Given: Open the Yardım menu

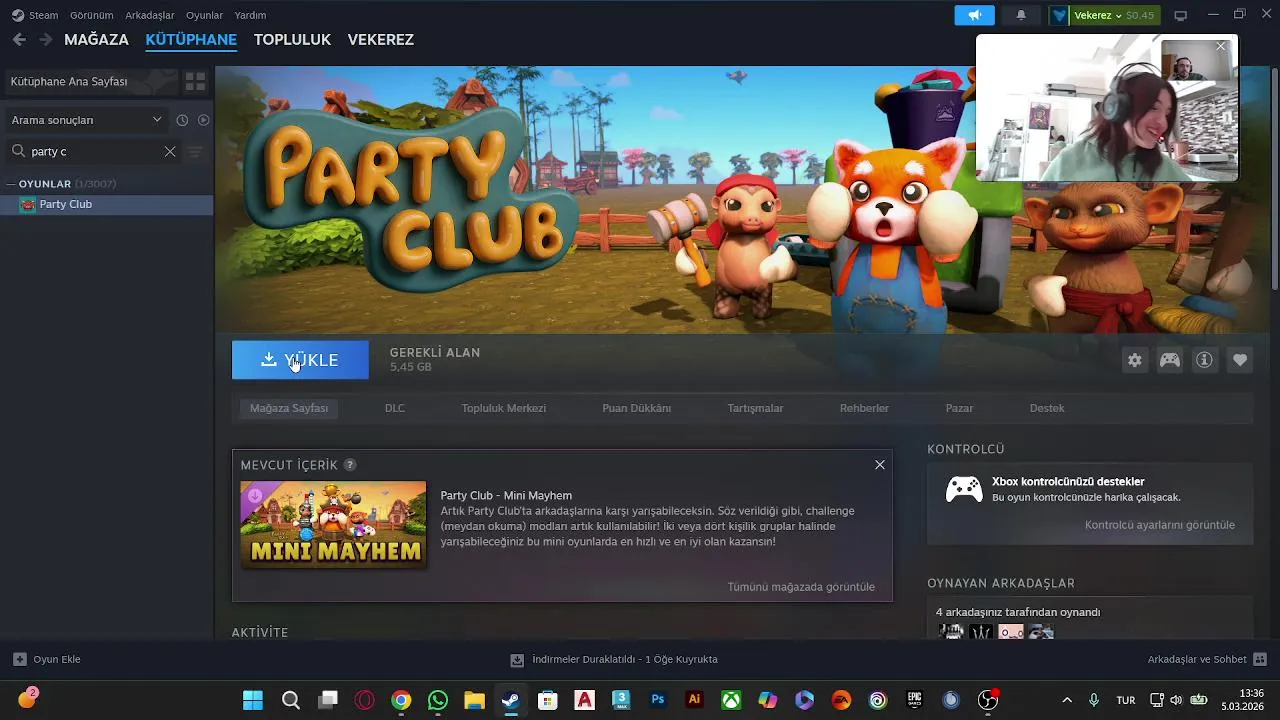Looking at the screenshot, I should tap(250, 15).
